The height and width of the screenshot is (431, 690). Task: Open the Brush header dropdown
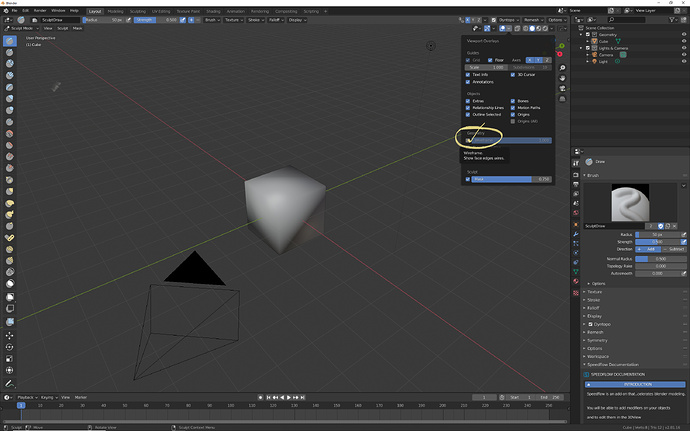[212, 20]
